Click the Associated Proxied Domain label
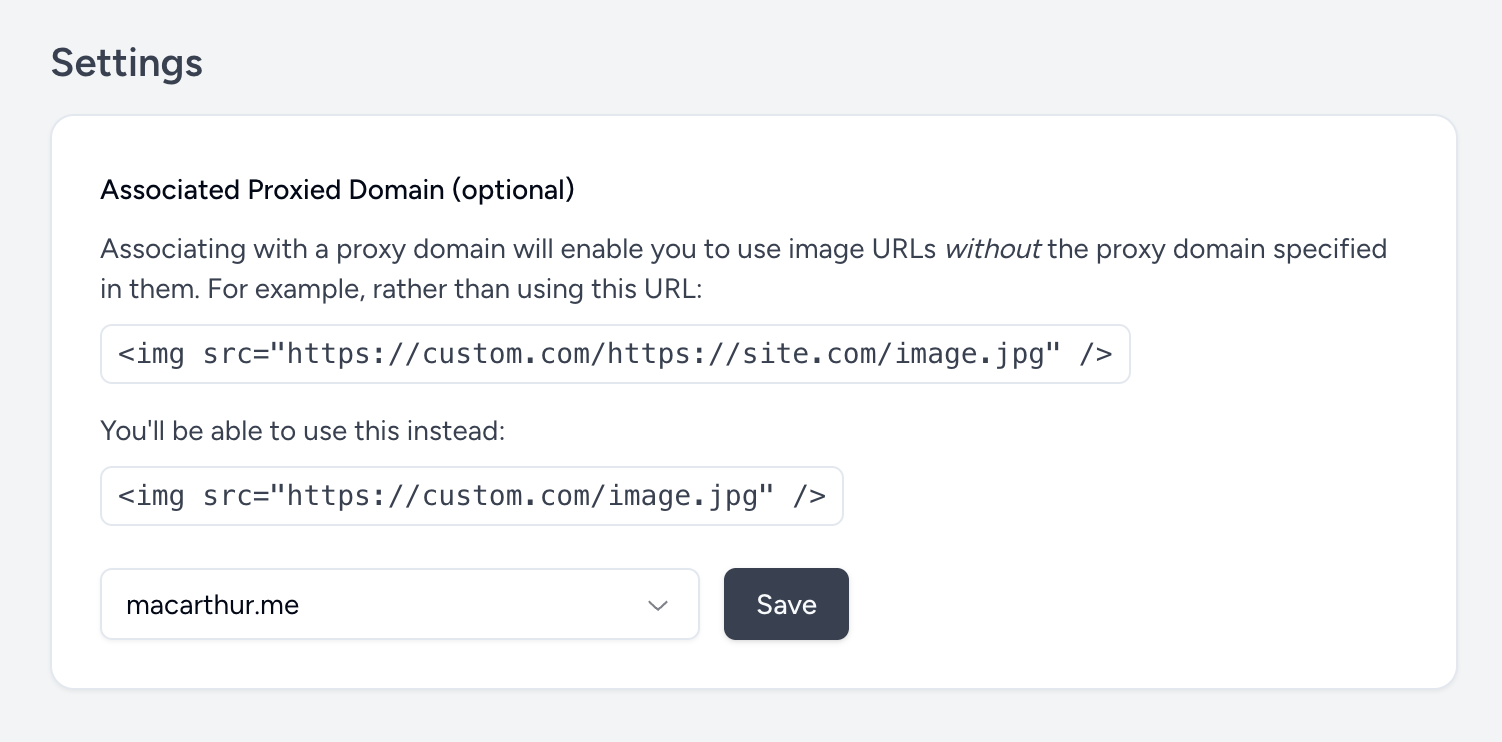Viewport: 1502px width, 742px height. click(x=273, y=190)
